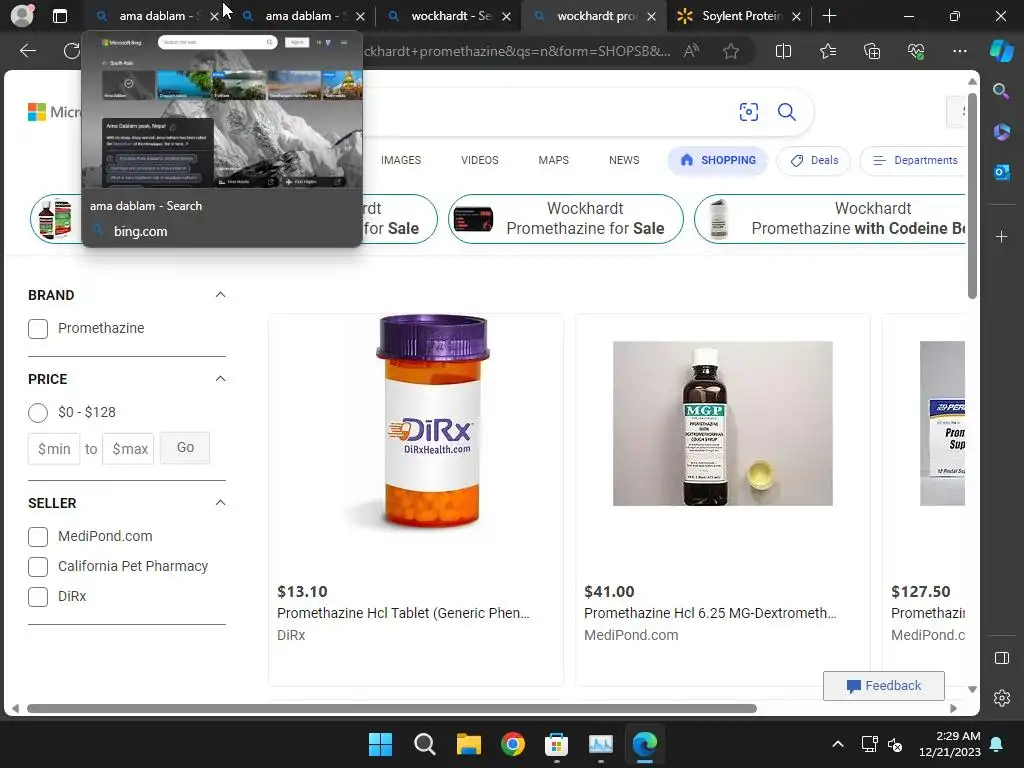Open tab actions menu icon
The width and height of the screenshot is (1024, 768).
(59, 16)
